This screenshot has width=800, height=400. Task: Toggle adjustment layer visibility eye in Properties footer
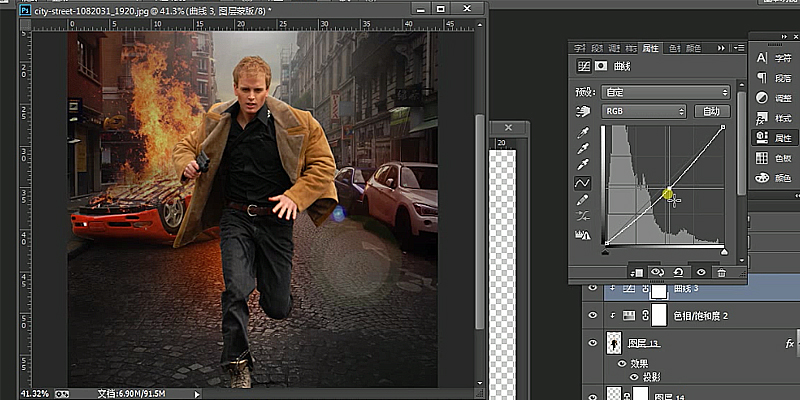coord(701,272)
